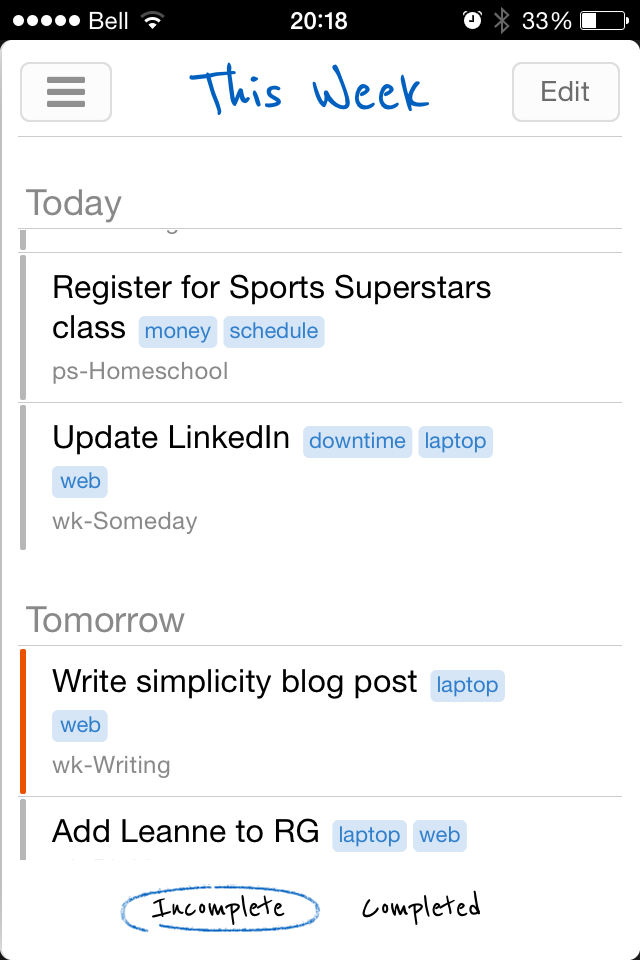Viewport: 640px width, 960px height.
Task: Switch to the Completed tab
Action: [421, 907]
